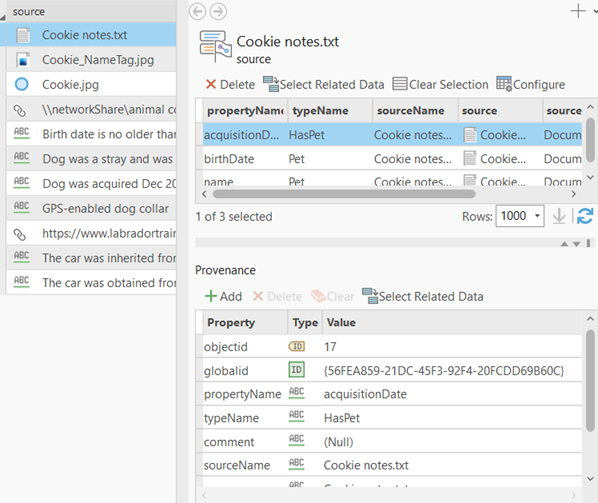Sort by typeName column header
Viewport: 598px width, 503px height.
330,111
